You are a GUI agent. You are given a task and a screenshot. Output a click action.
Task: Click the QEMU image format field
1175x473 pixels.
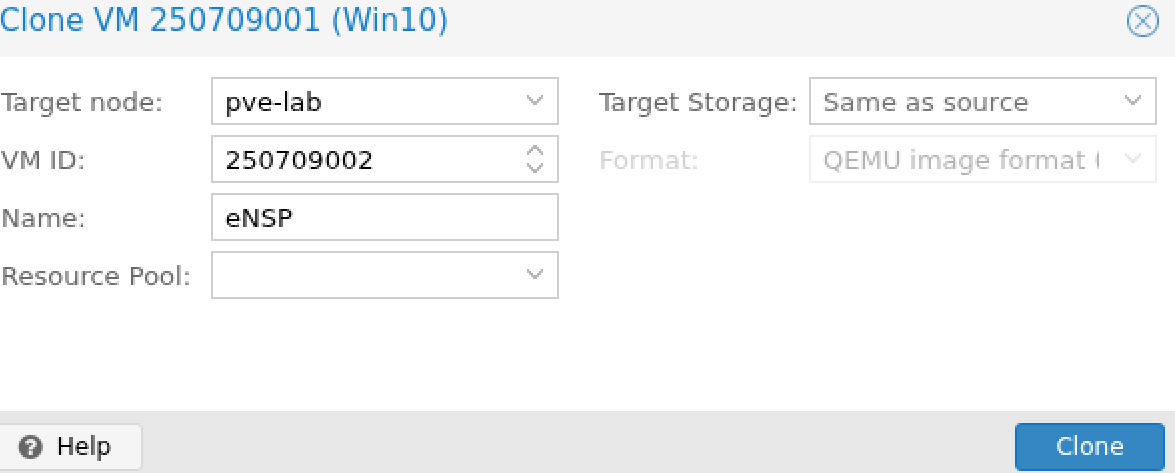tap(960, 159)
